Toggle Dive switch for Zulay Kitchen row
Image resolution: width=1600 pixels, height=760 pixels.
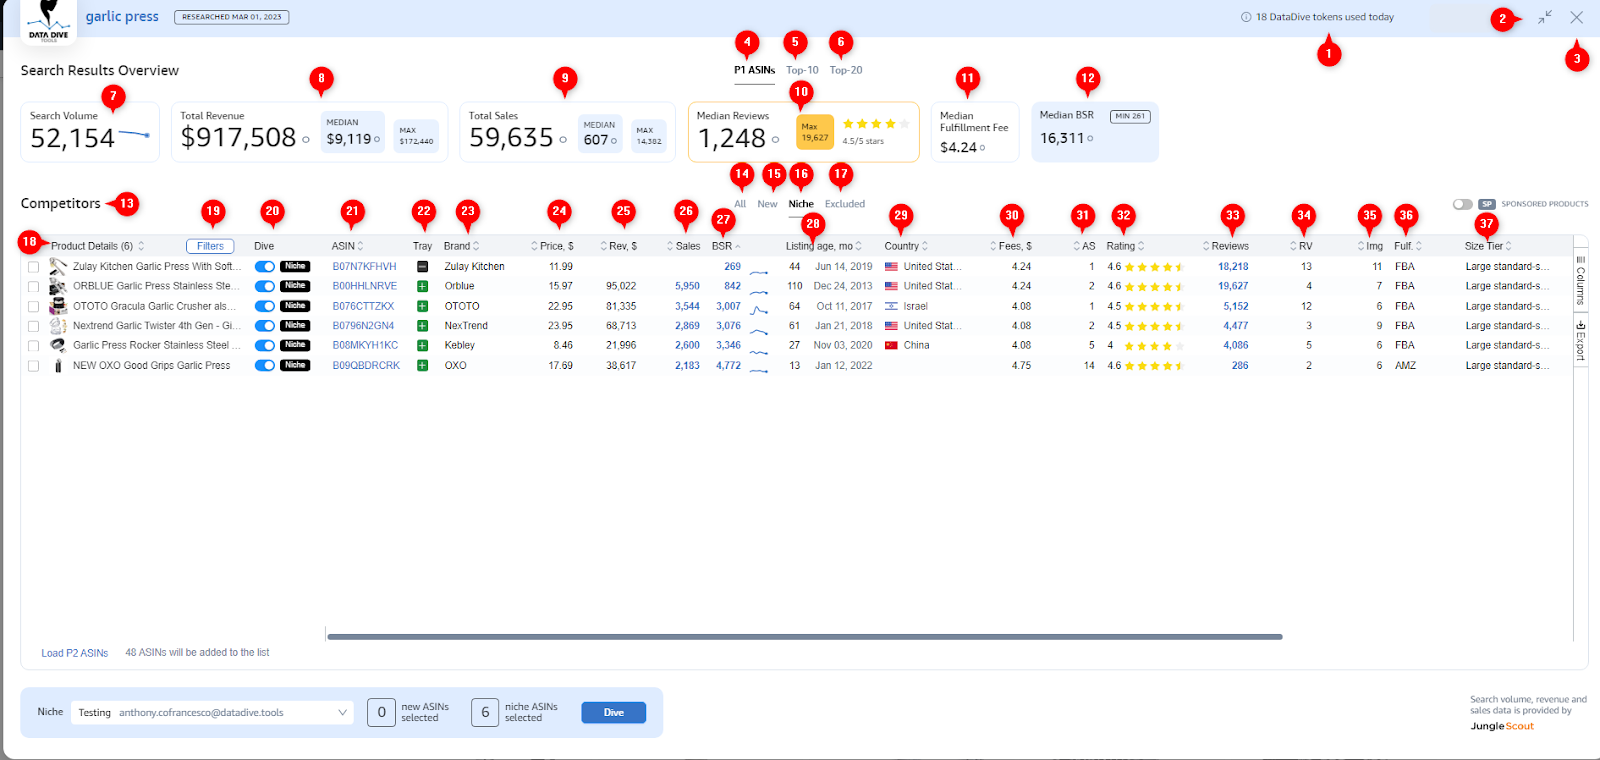[x=265, y=267]
